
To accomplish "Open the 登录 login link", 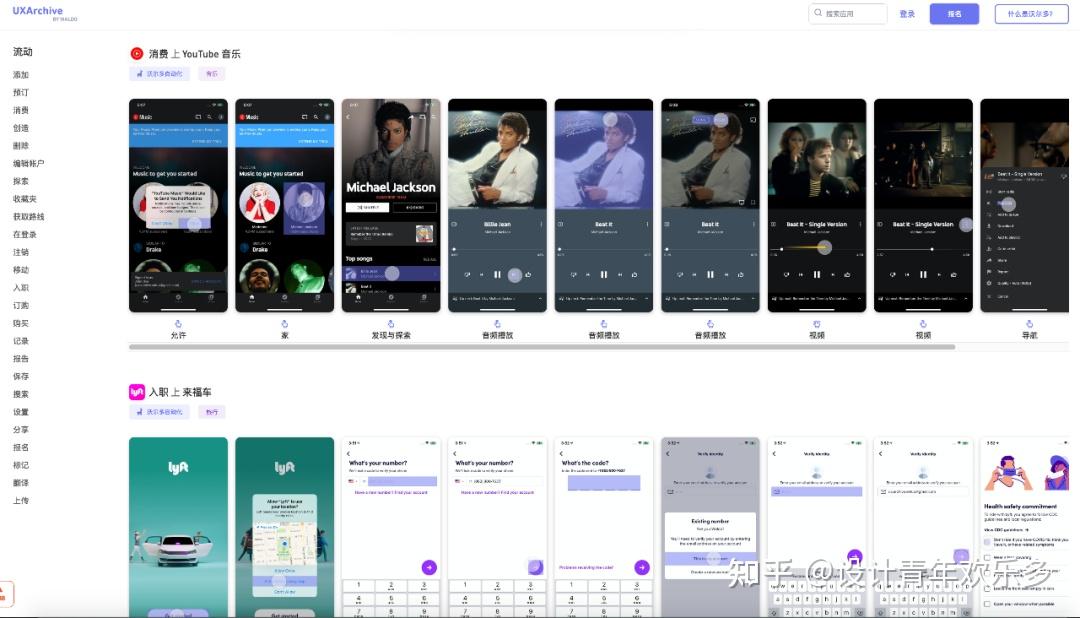I will click(907, 14).
